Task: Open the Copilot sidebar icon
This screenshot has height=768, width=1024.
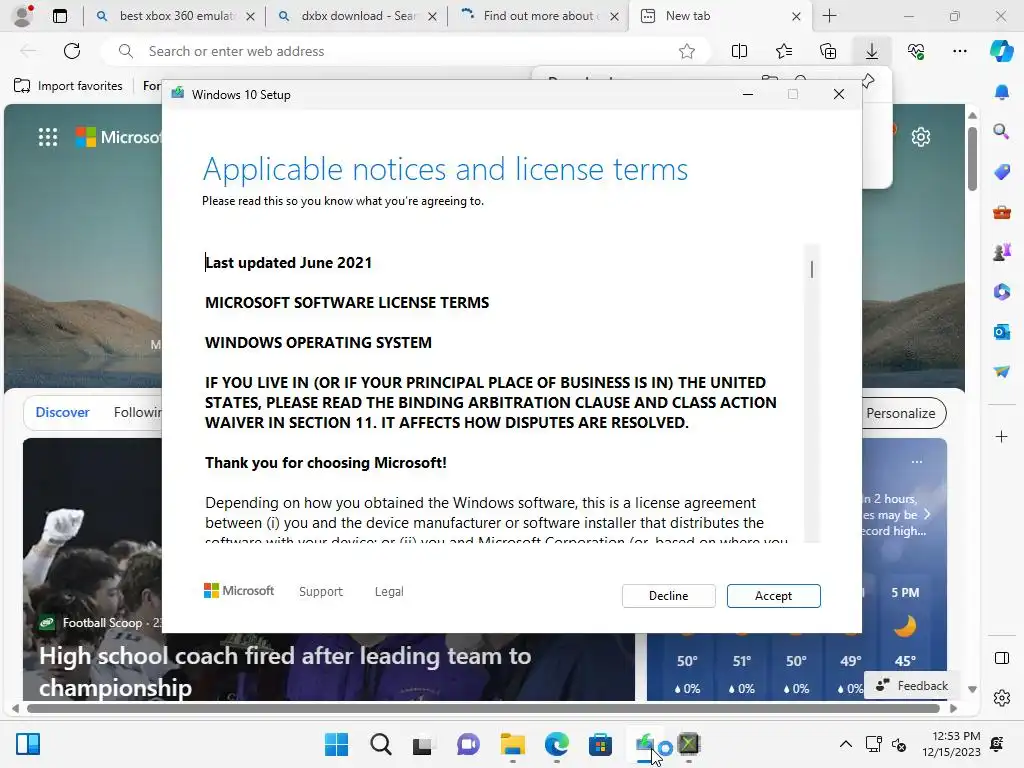Action: [x=1001, y=51]
